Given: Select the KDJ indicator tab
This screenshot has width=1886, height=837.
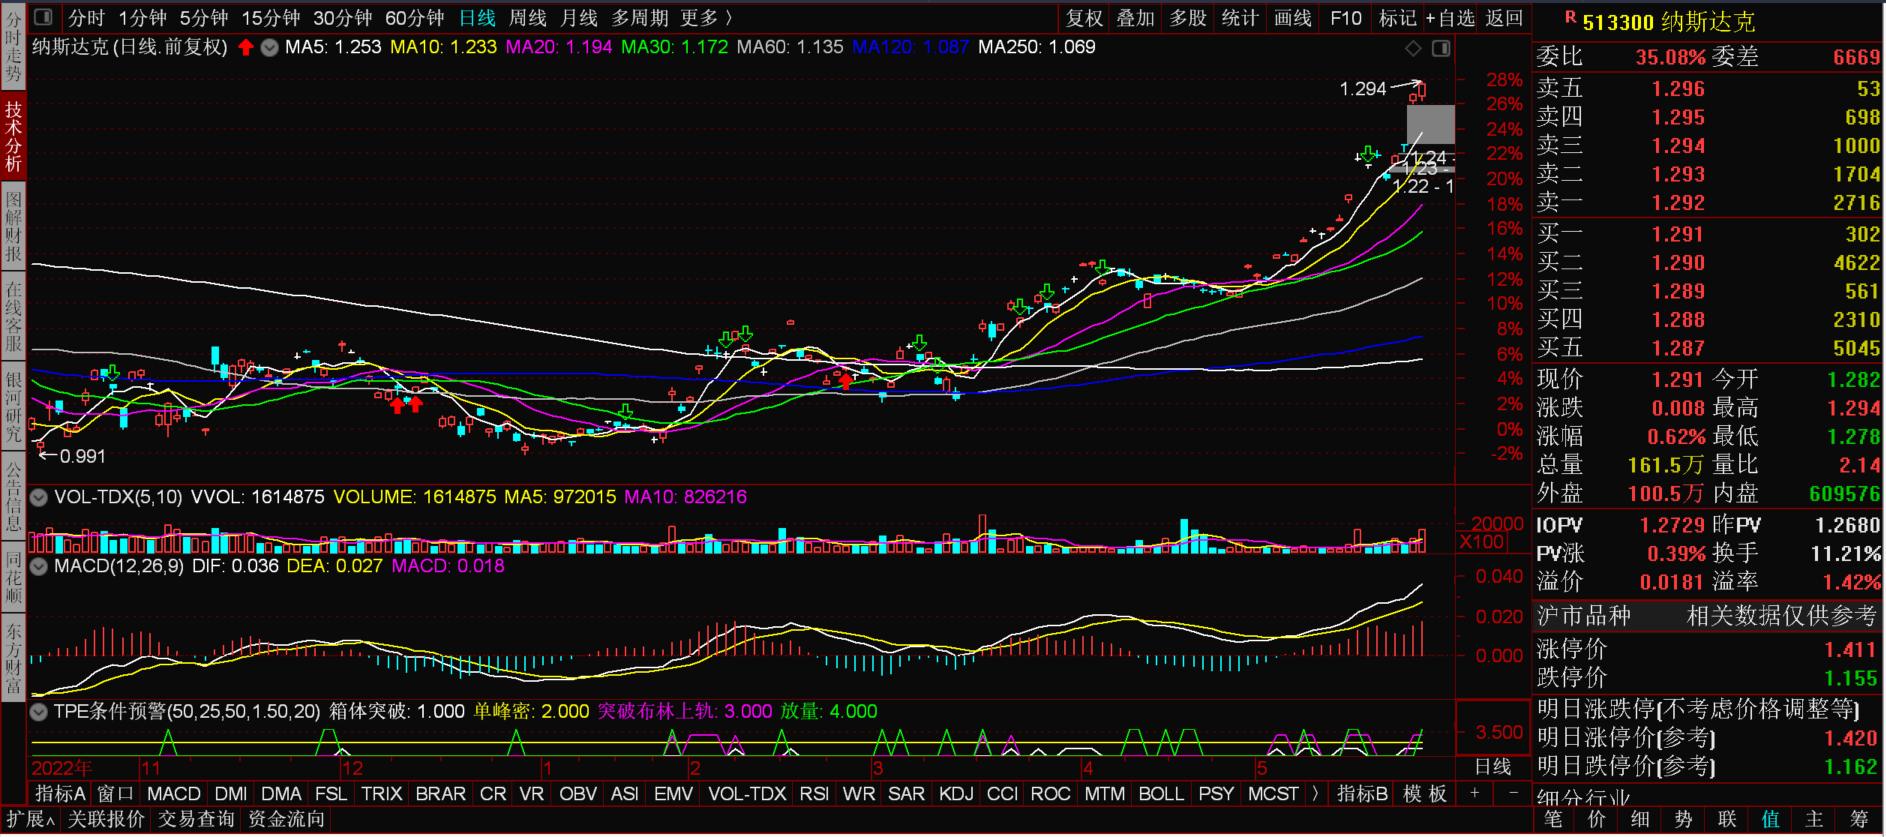Looking at the screenshot, I should tap(956, 794).
